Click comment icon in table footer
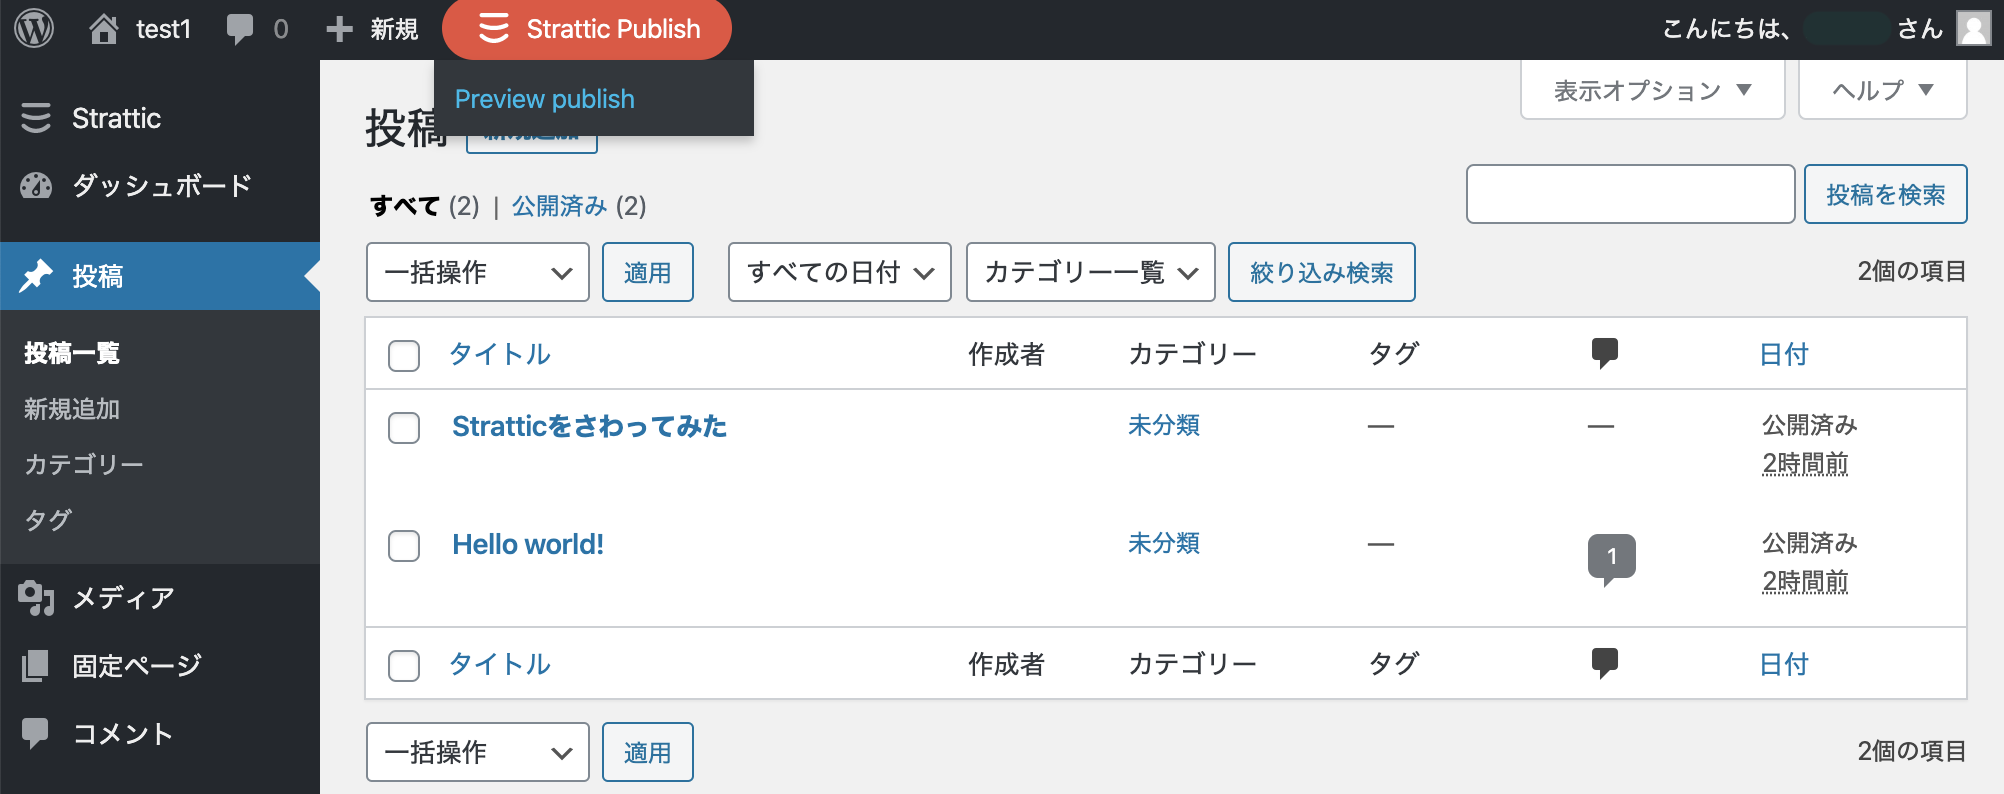The height and width of the screenshot is (794, 2004). tap(1604, 663)
